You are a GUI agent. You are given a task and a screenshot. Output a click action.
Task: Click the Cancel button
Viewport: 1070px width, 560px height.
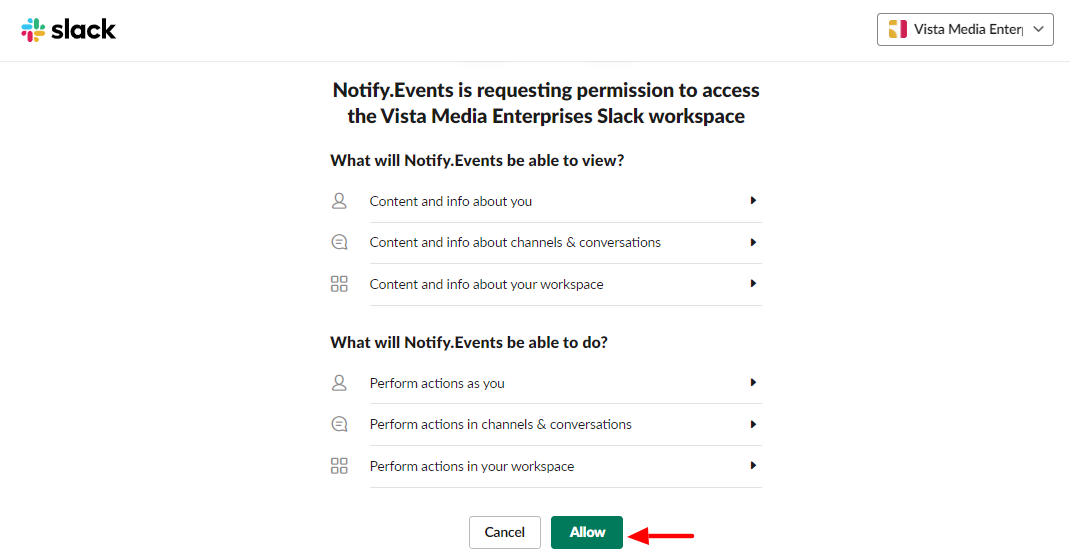click(504, 532)
